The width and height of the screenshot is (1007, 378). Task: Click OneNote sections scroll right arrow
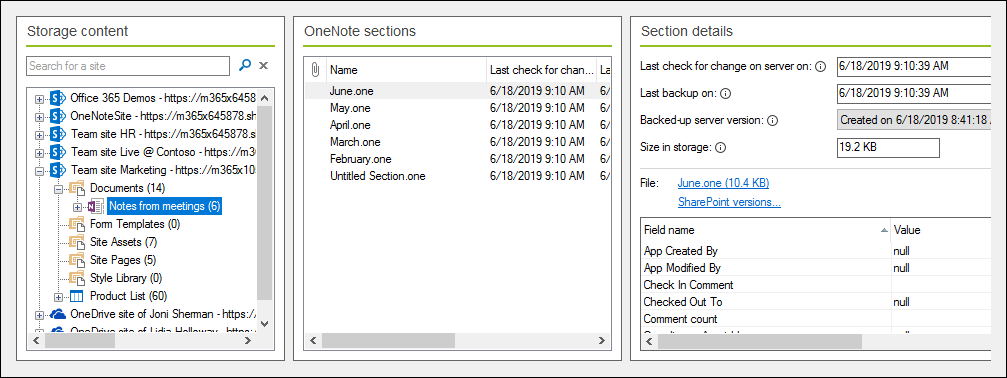(602, 340)
